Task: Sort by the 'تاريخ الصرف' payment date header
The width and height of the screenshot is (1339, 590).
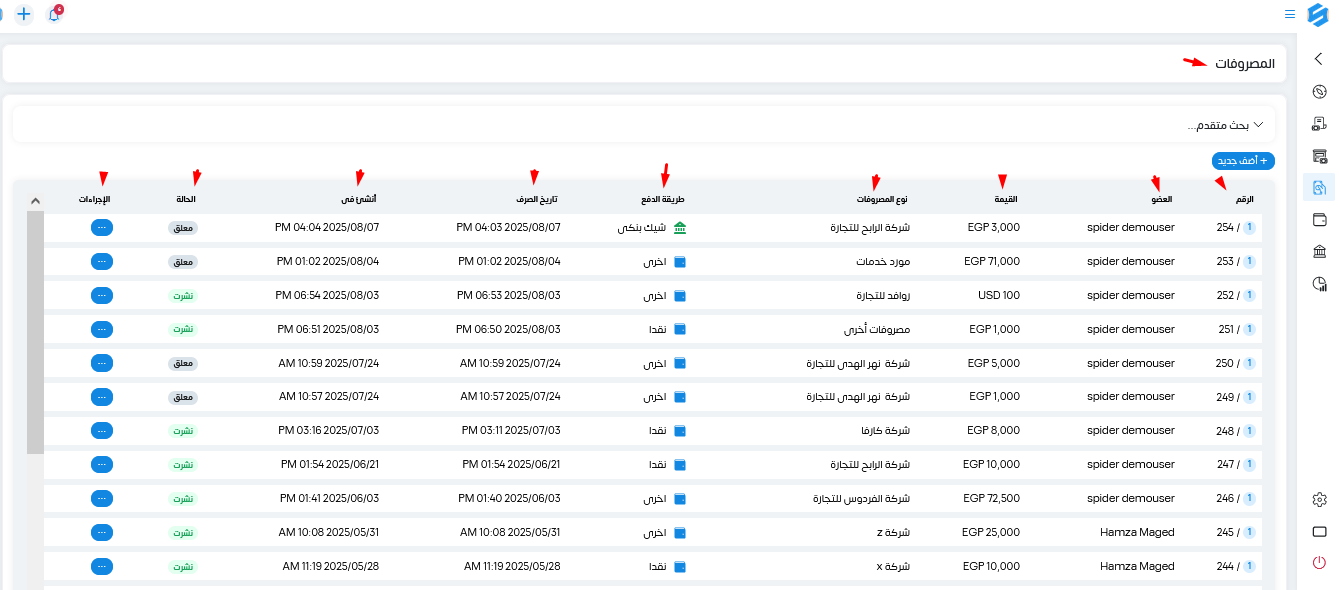Action: 537,200
